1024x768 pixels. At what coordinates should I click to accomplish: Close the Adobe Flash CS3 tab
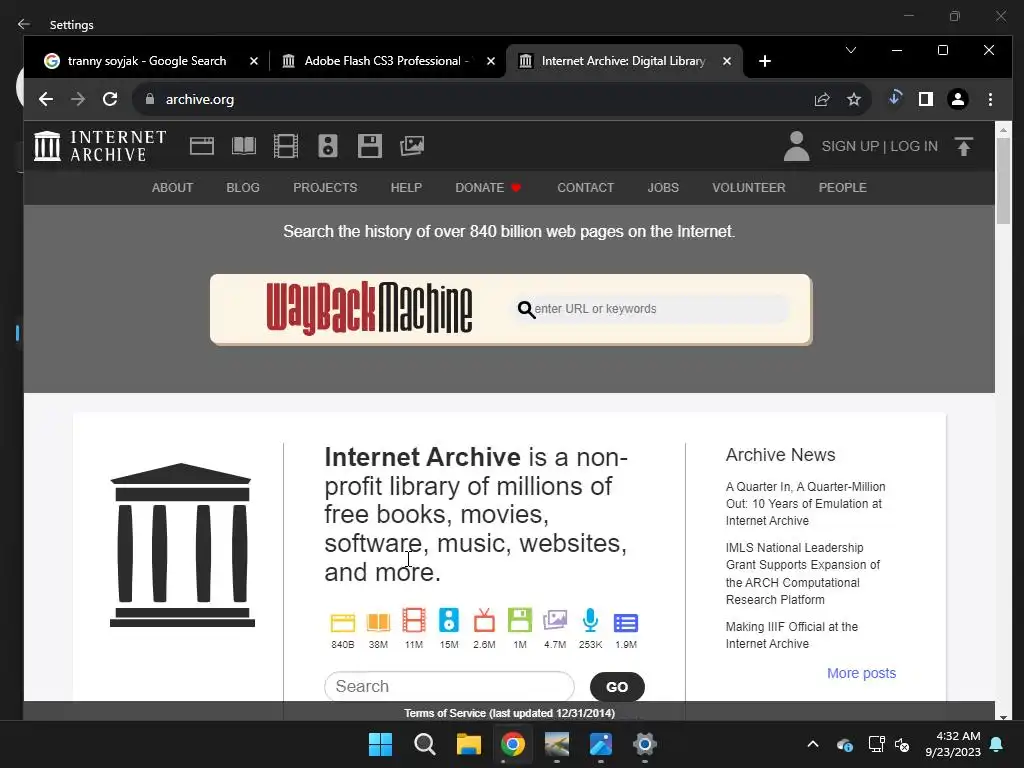pos(490,61)
